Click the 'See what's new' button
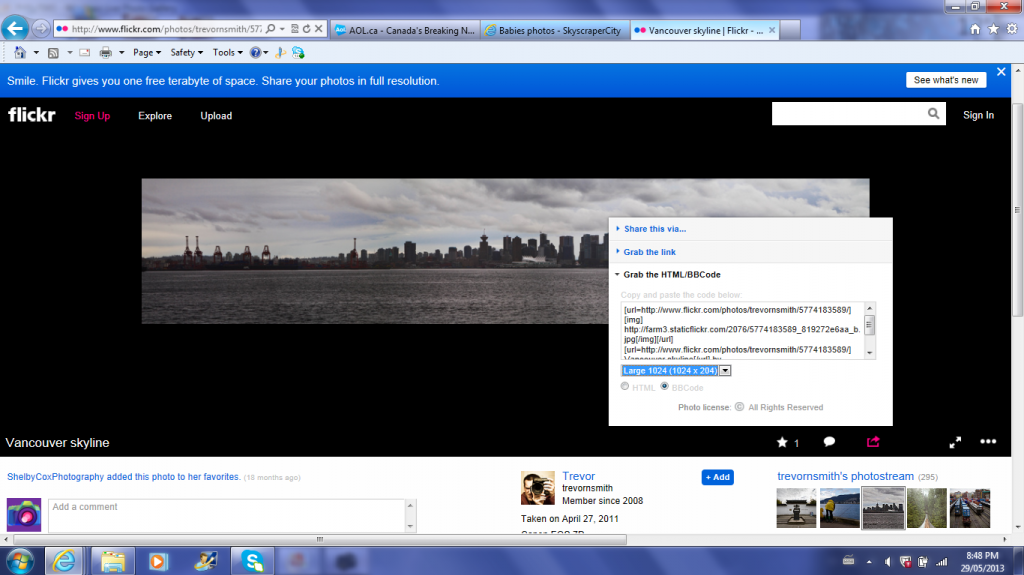The image size is (1024, 575). click(945, 80)
